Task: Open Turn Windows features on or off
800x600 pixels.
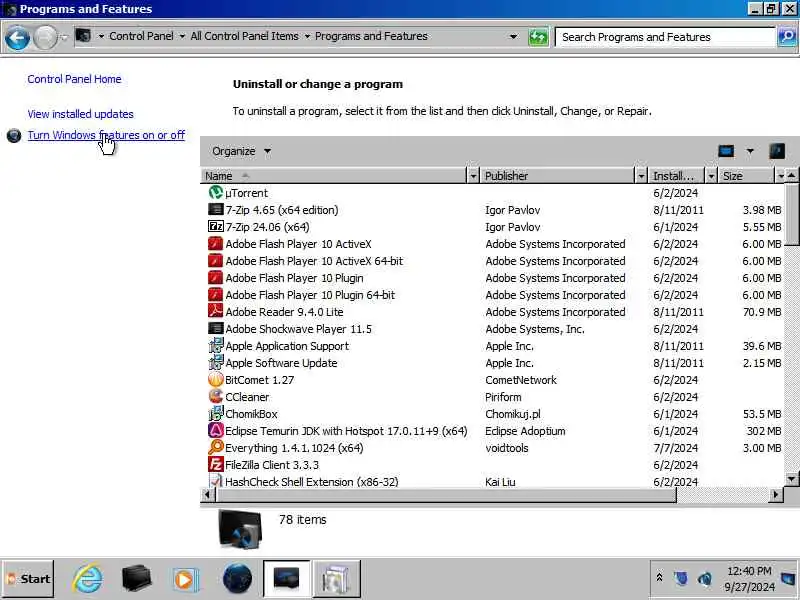Action: [x=106, y=135]
